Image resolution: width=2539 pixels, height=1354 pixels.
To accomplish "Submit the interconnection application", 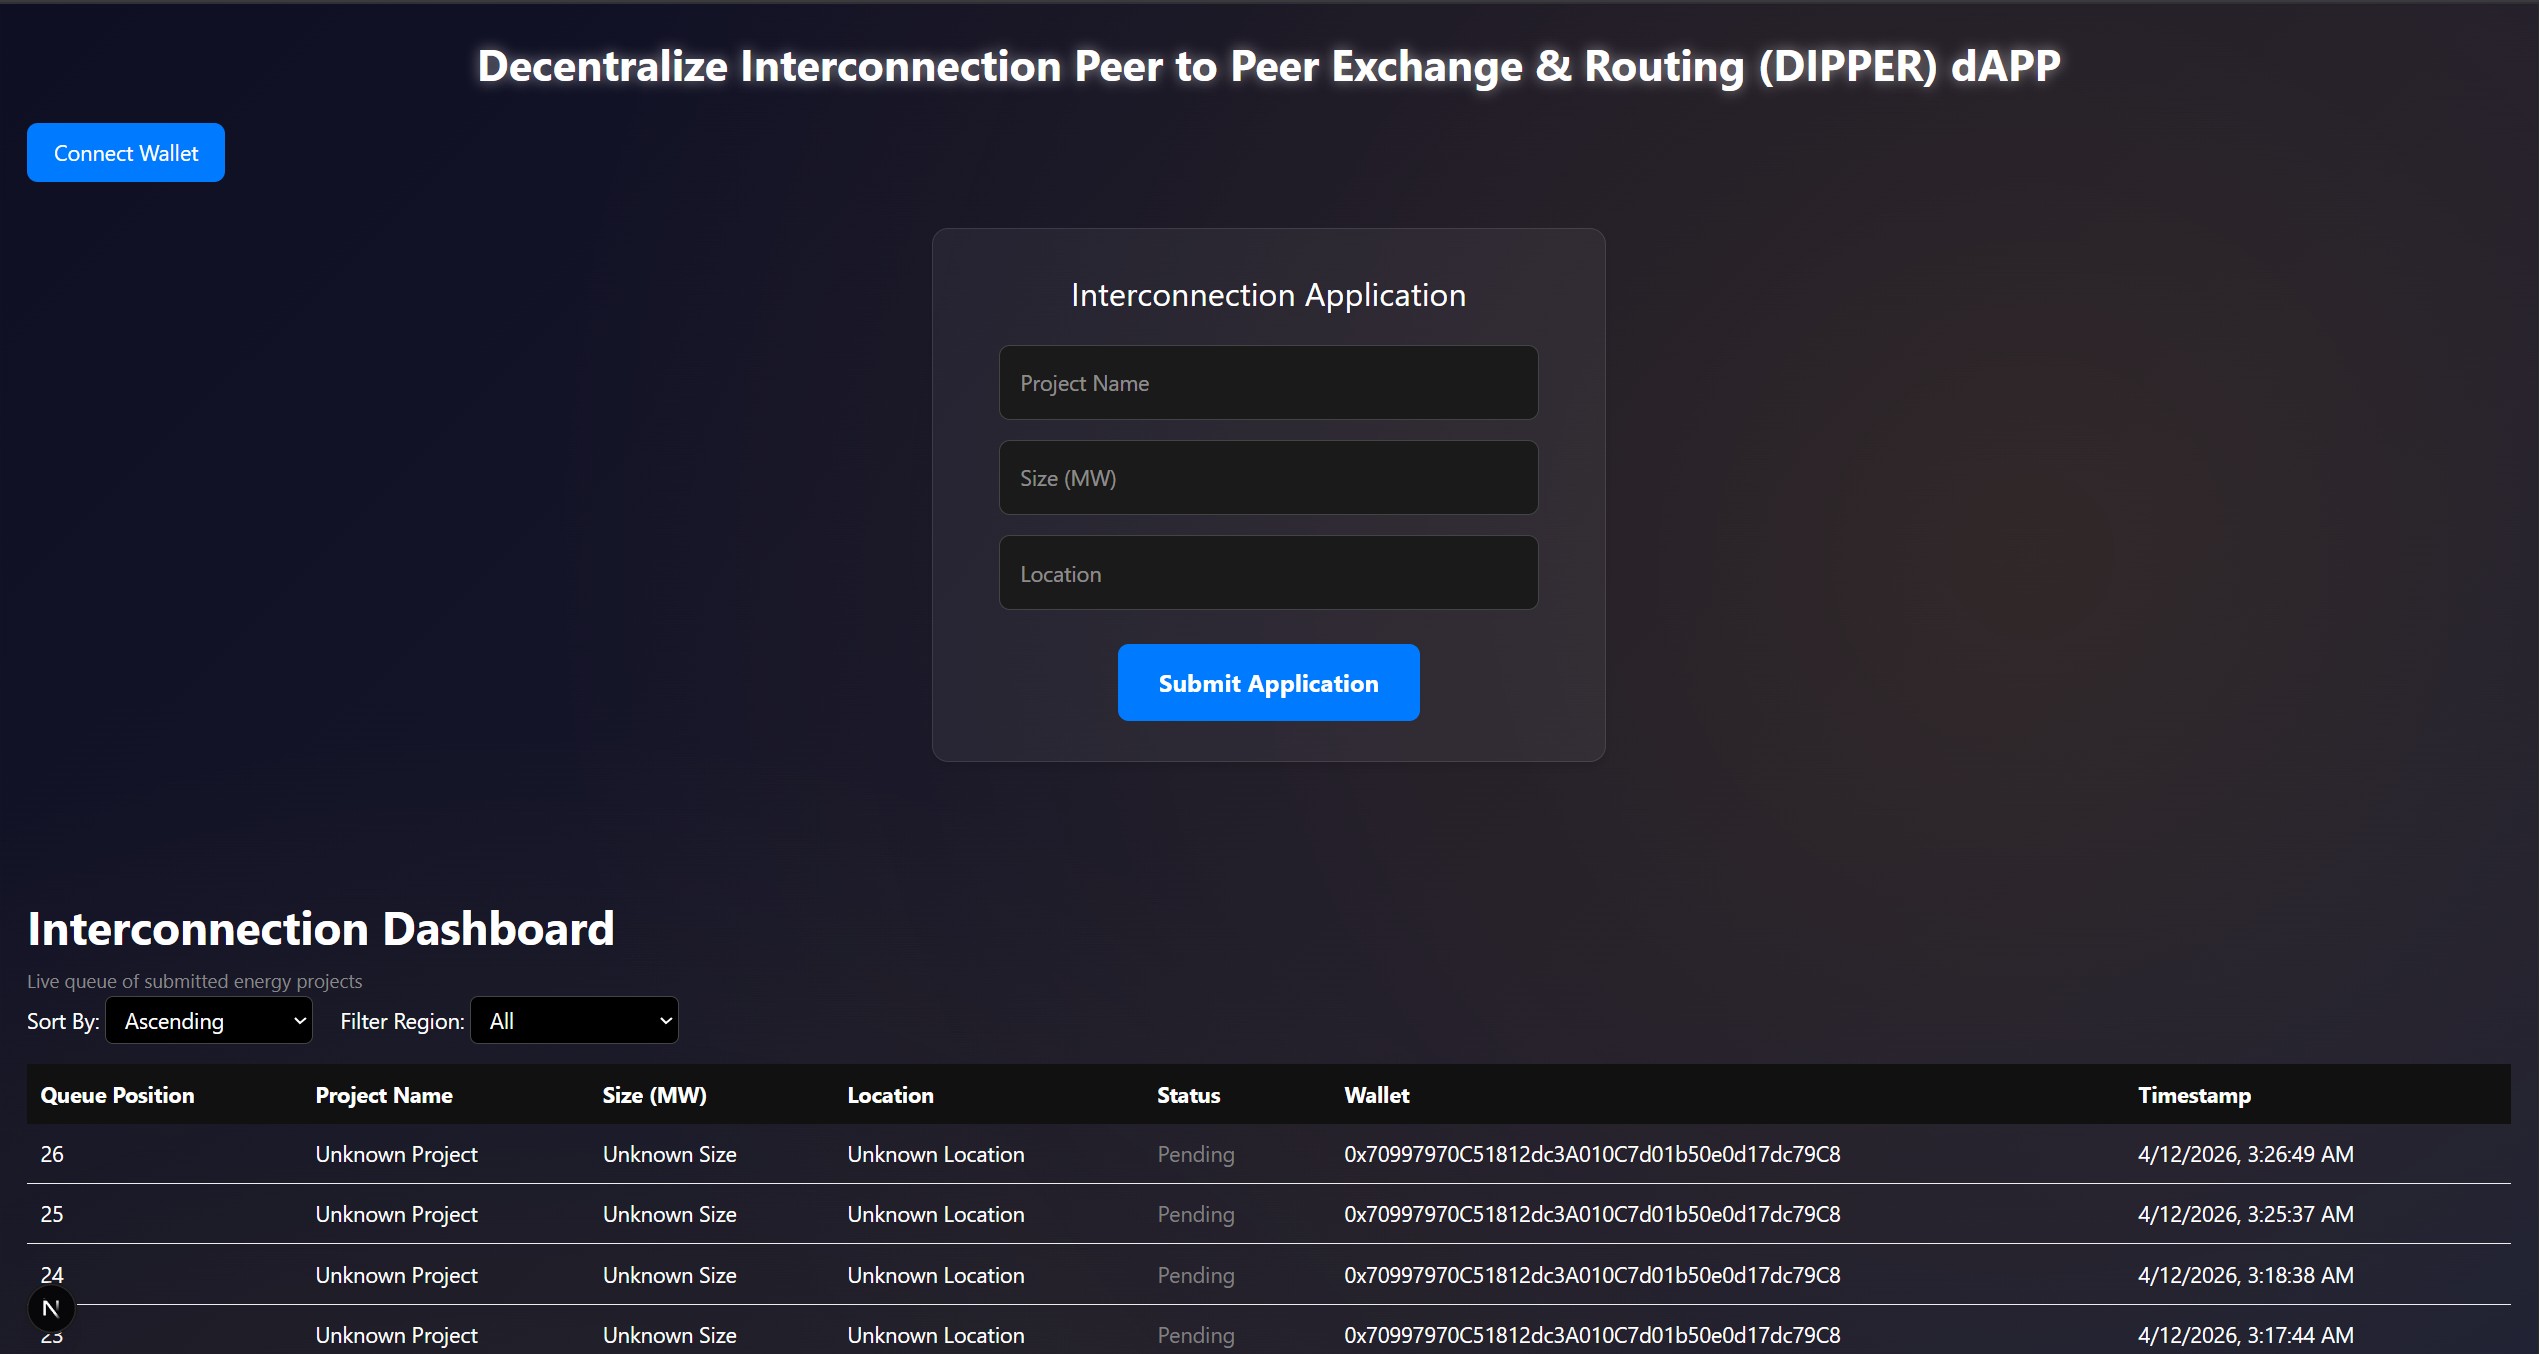I will [x=1268, y=683].
